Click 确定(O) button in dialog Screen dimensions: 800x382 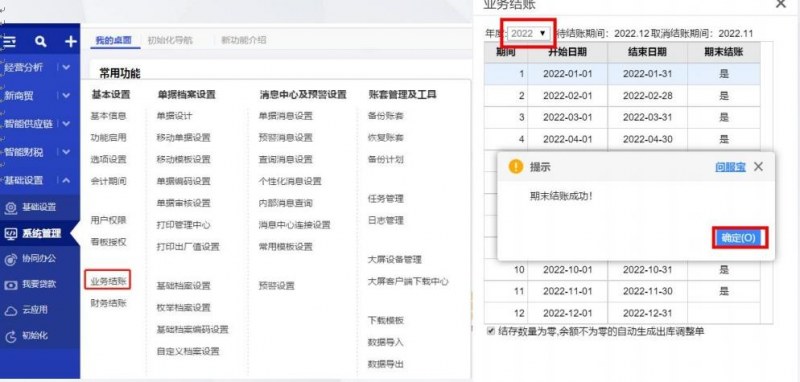pos(739,238)
